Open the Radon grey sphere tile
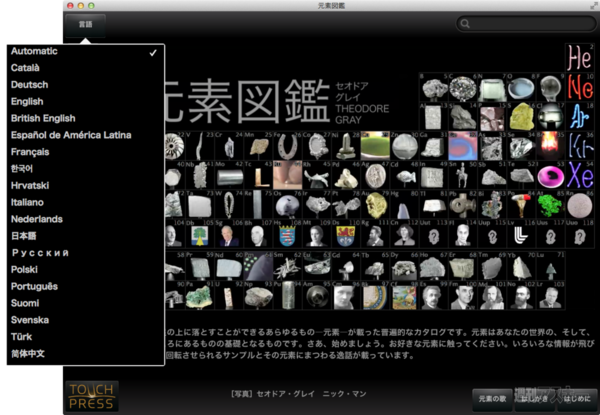This screenshot has height=415, width=600. point(580,205)
